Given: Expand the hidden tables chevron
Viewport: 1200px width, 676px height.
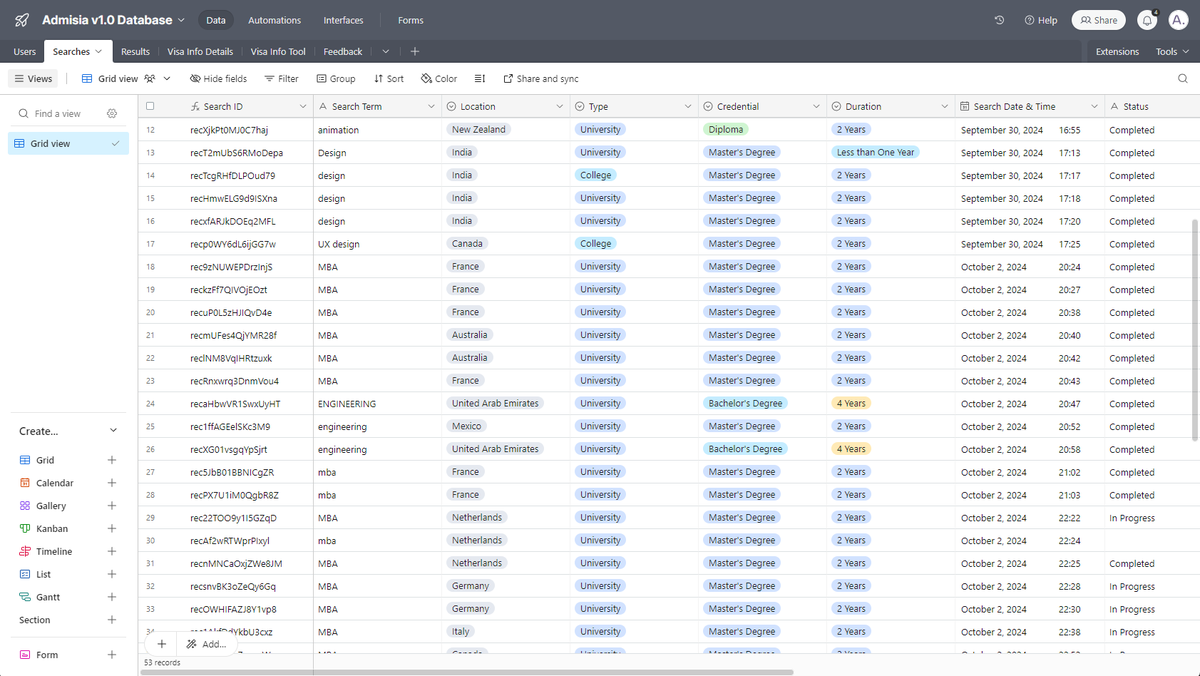Looking at the screenshot, I should click(x=386, y=51).
